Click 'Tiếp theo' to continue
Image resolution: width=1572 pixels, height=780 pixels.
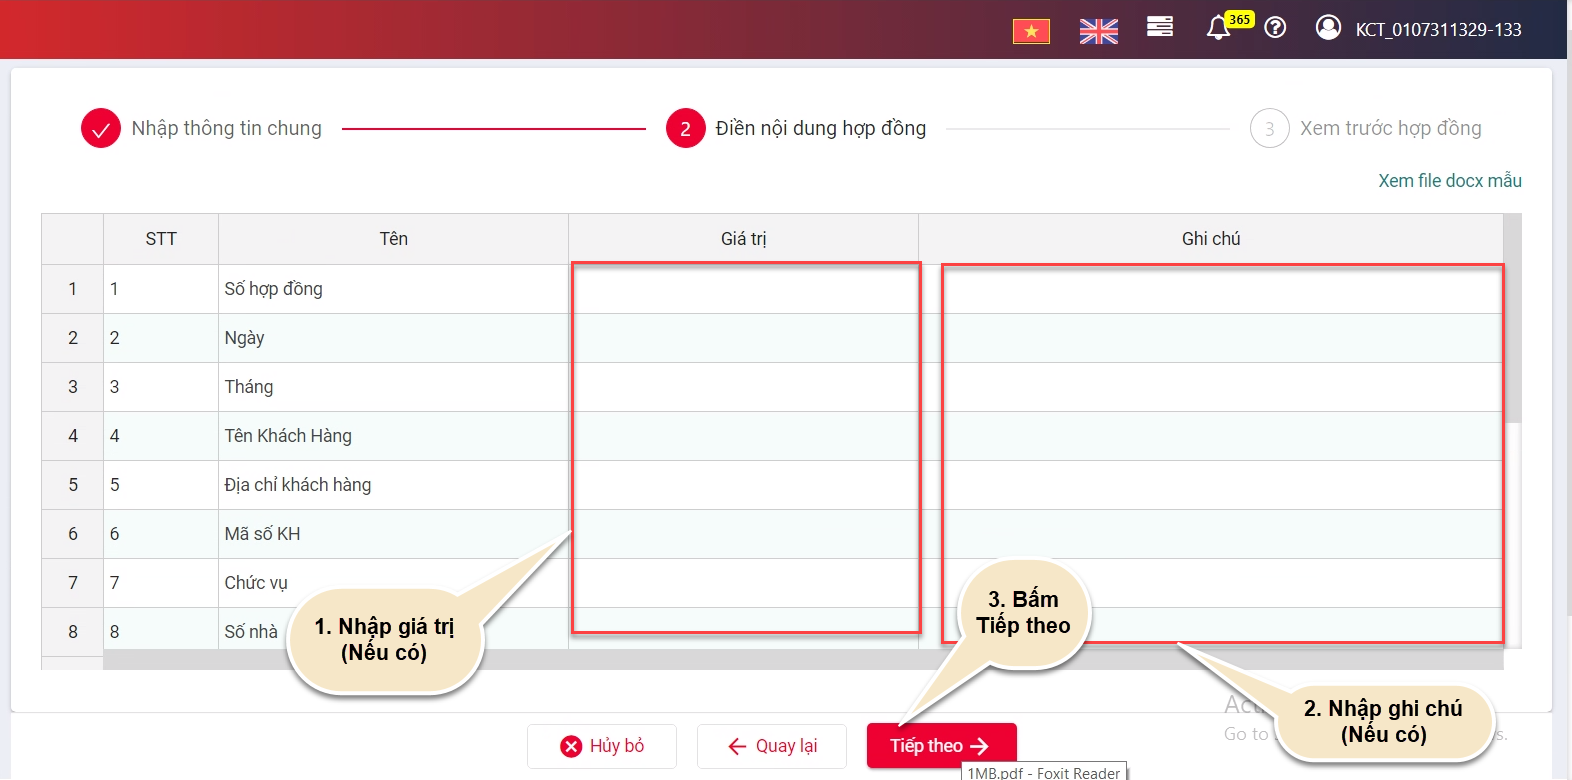[x=941, y=746]
